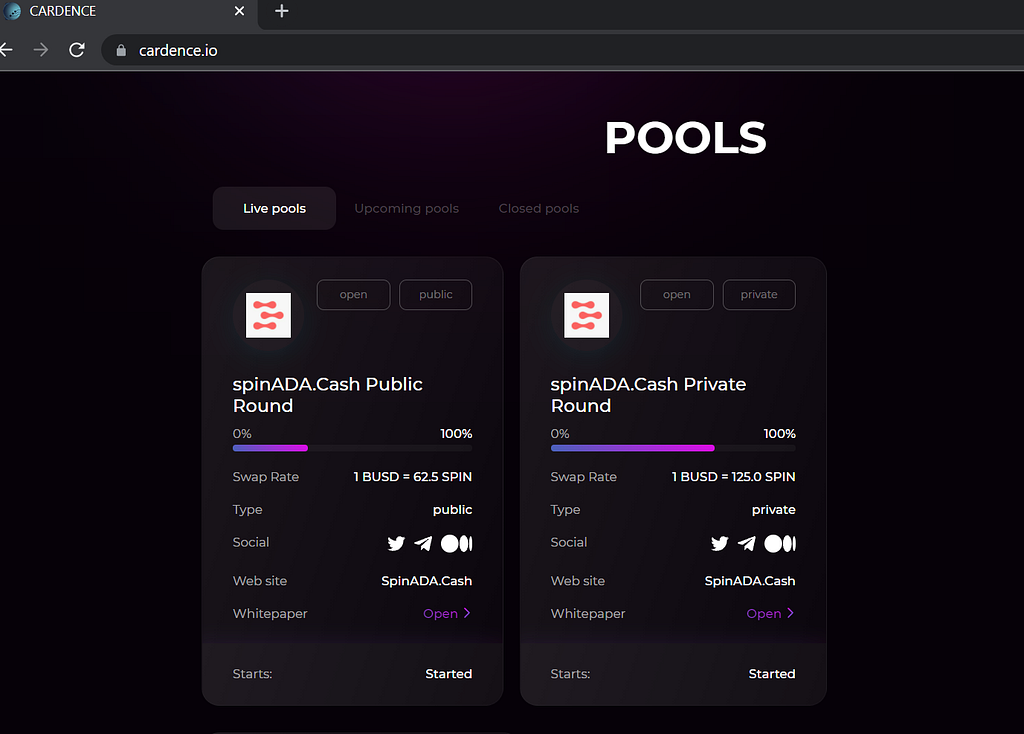View site security lock info
1024x734 pixels.
point(121,50)
